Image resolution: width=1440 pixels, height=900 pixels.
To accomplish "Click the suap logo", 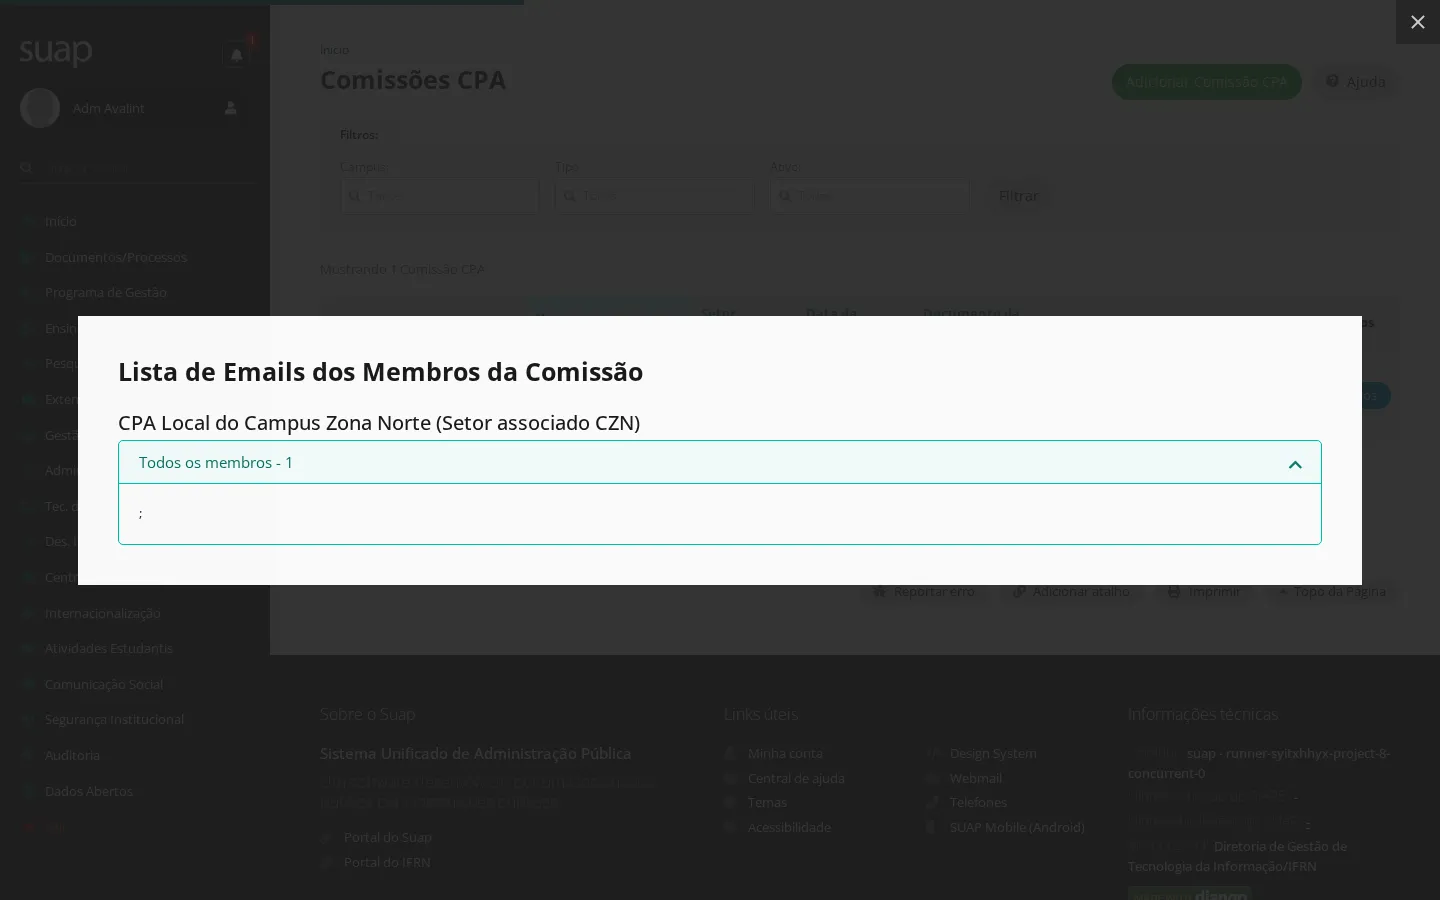I will (x=56, y=51).
